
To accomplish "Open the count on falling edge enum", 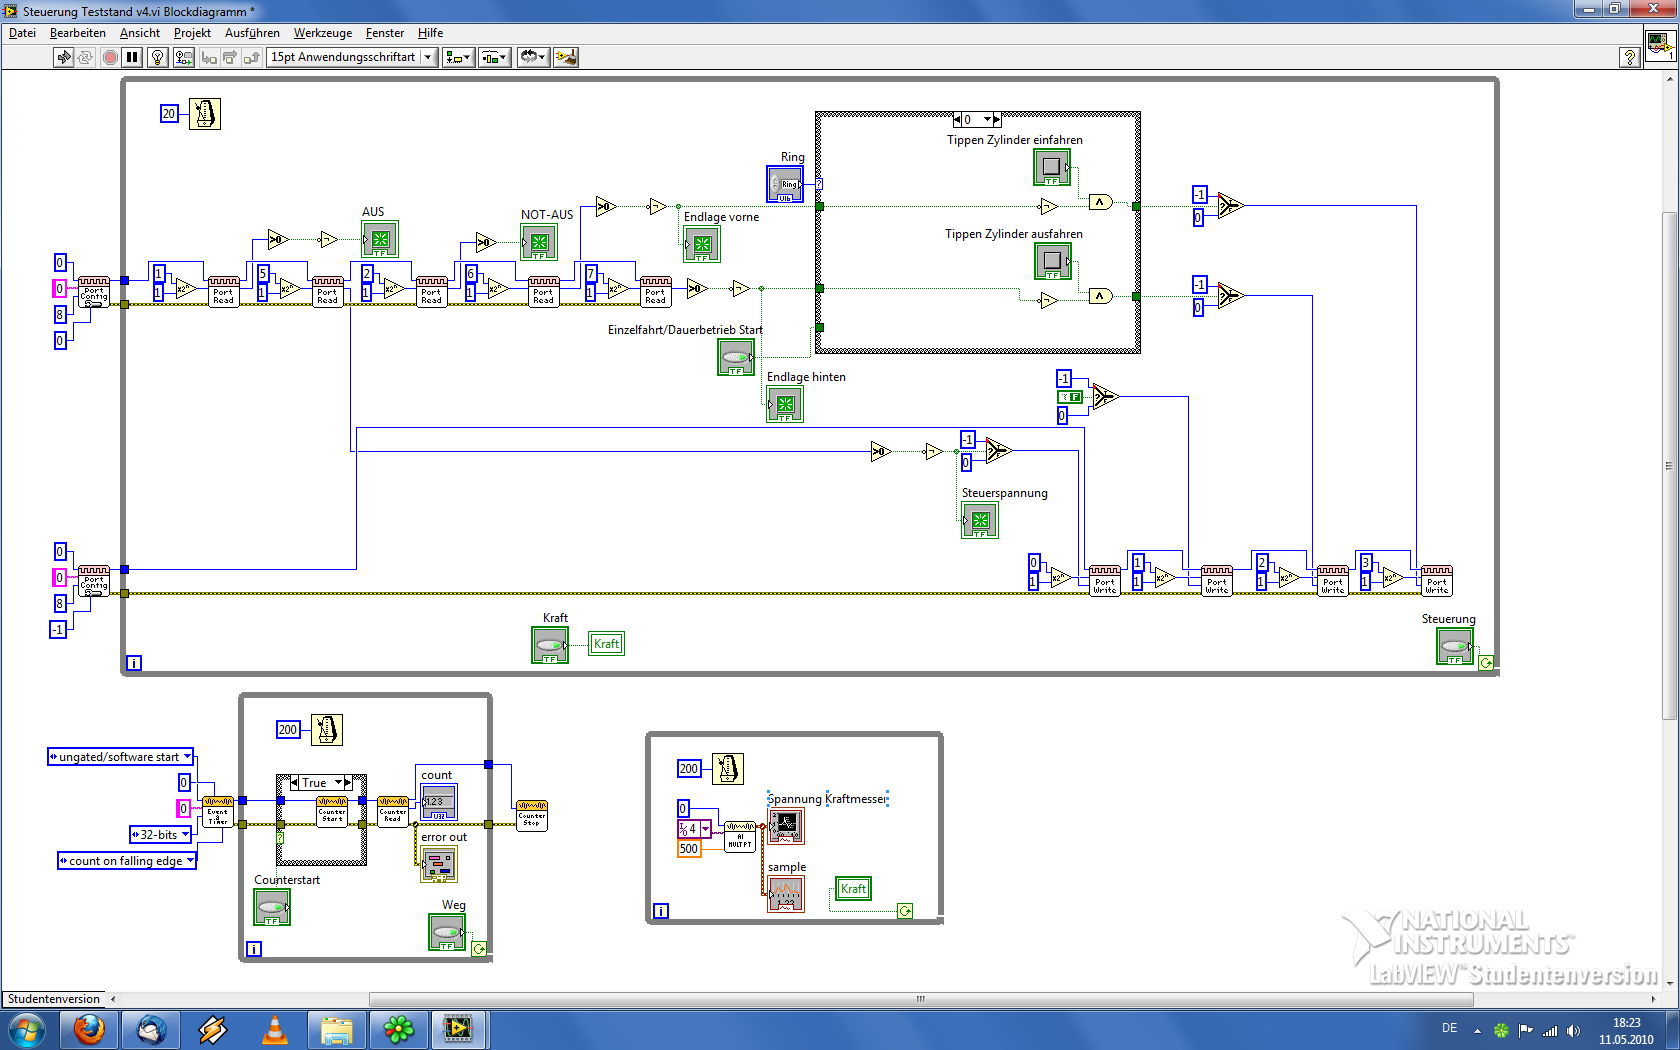I will [x=127, y=861].
